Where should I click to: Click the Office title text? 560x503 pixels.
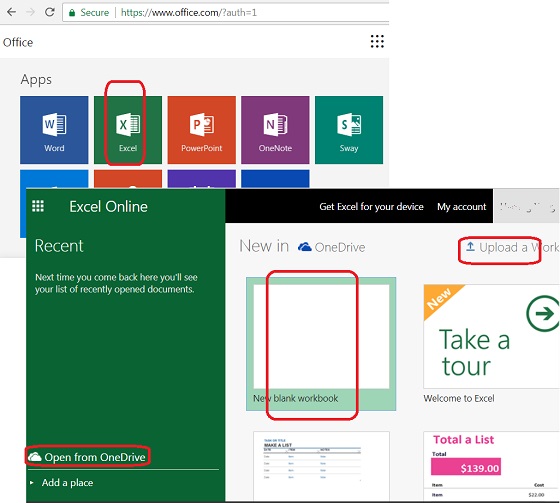[x=18, y=42]
